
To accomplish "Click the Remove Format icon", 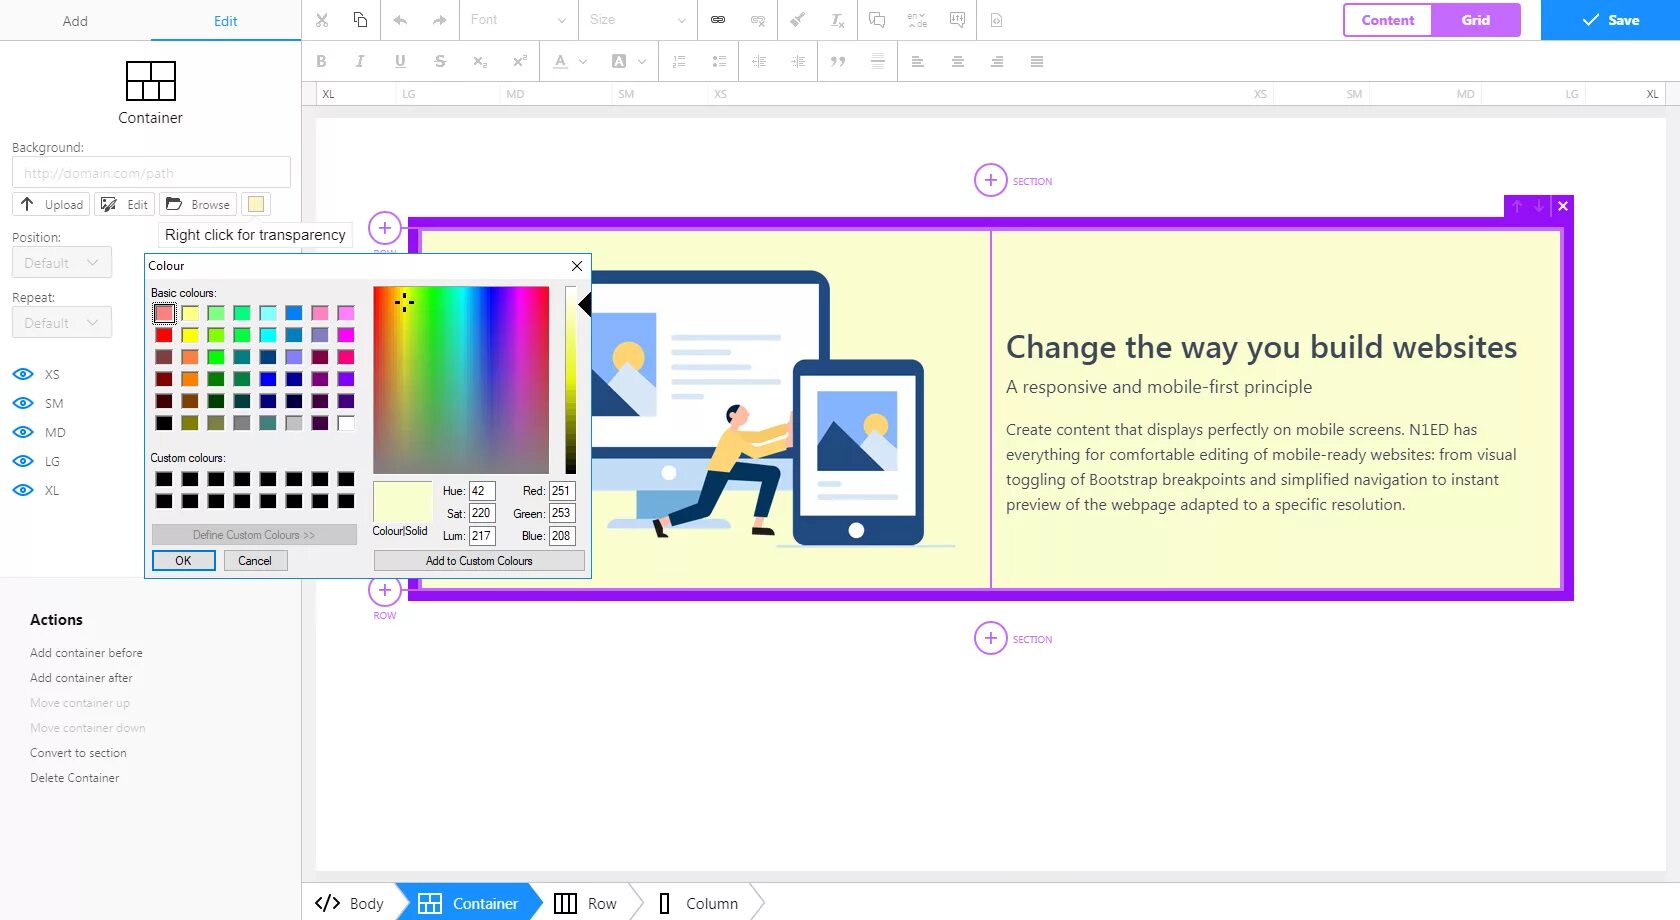I will [x=837, y=20].
